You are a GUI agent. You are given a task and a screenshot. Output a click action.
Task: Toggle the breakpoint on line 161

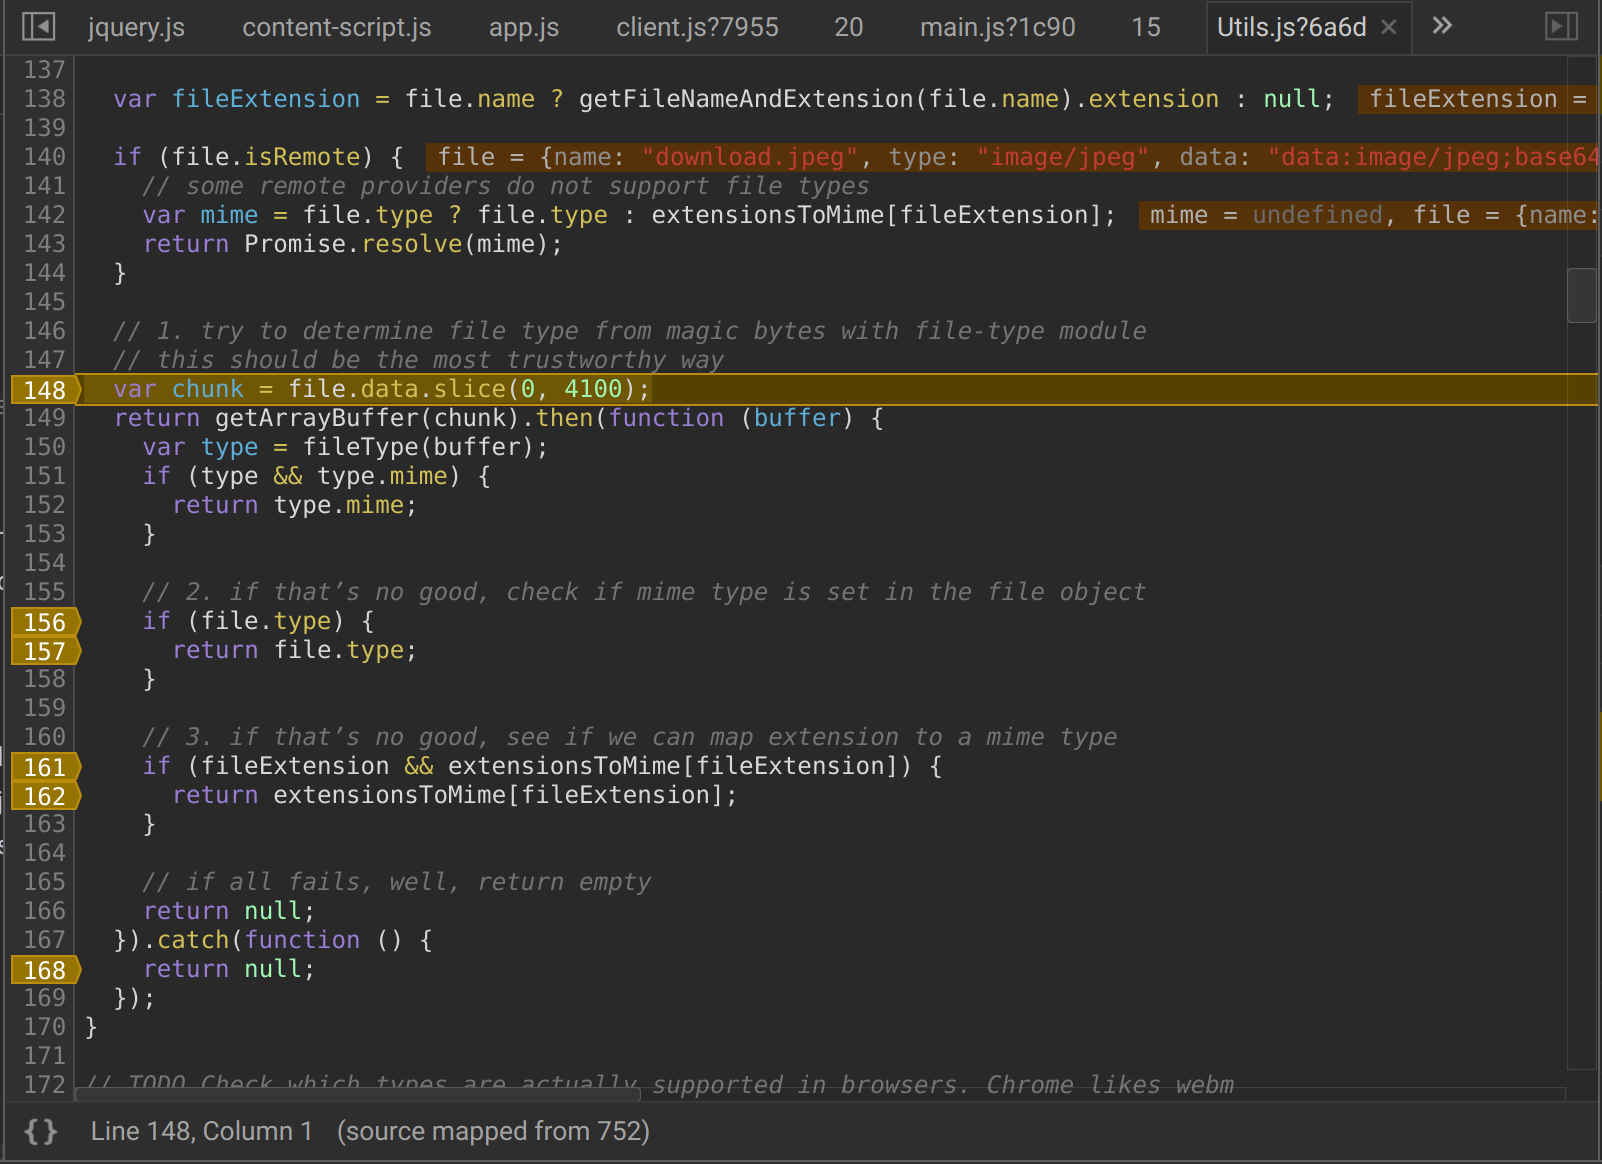[x=44, y=767]
